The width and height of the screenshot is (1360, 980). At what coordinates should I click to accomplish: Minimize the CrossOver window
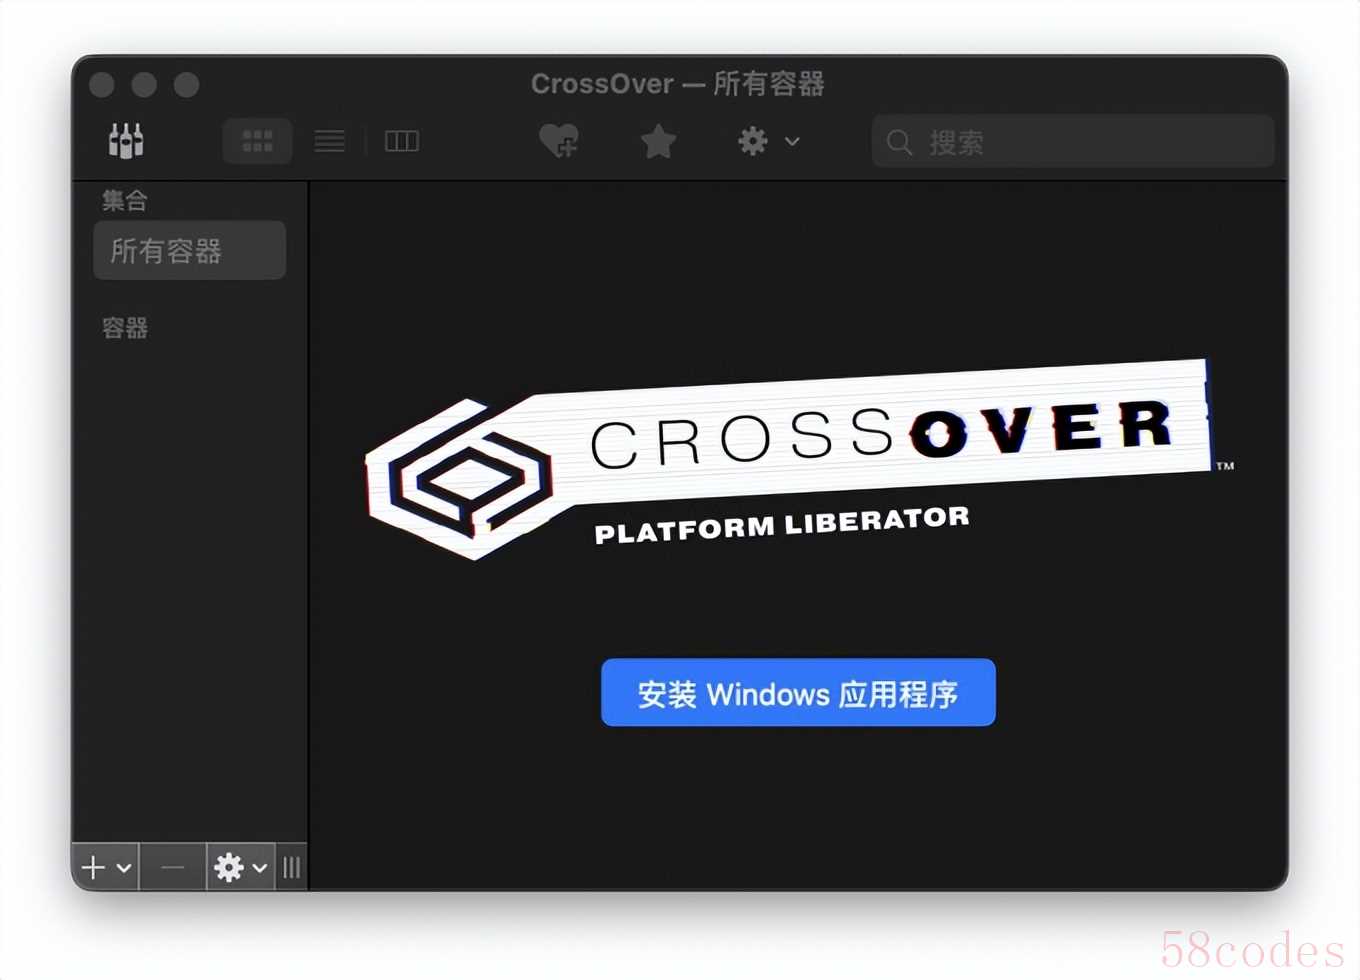pyautogui.click(x=144, y=85)
